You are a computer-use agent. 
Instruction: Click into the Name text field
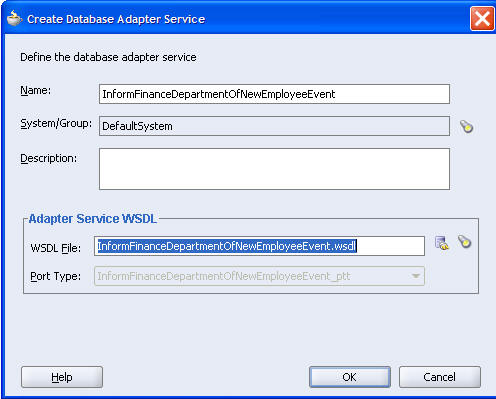274,94
